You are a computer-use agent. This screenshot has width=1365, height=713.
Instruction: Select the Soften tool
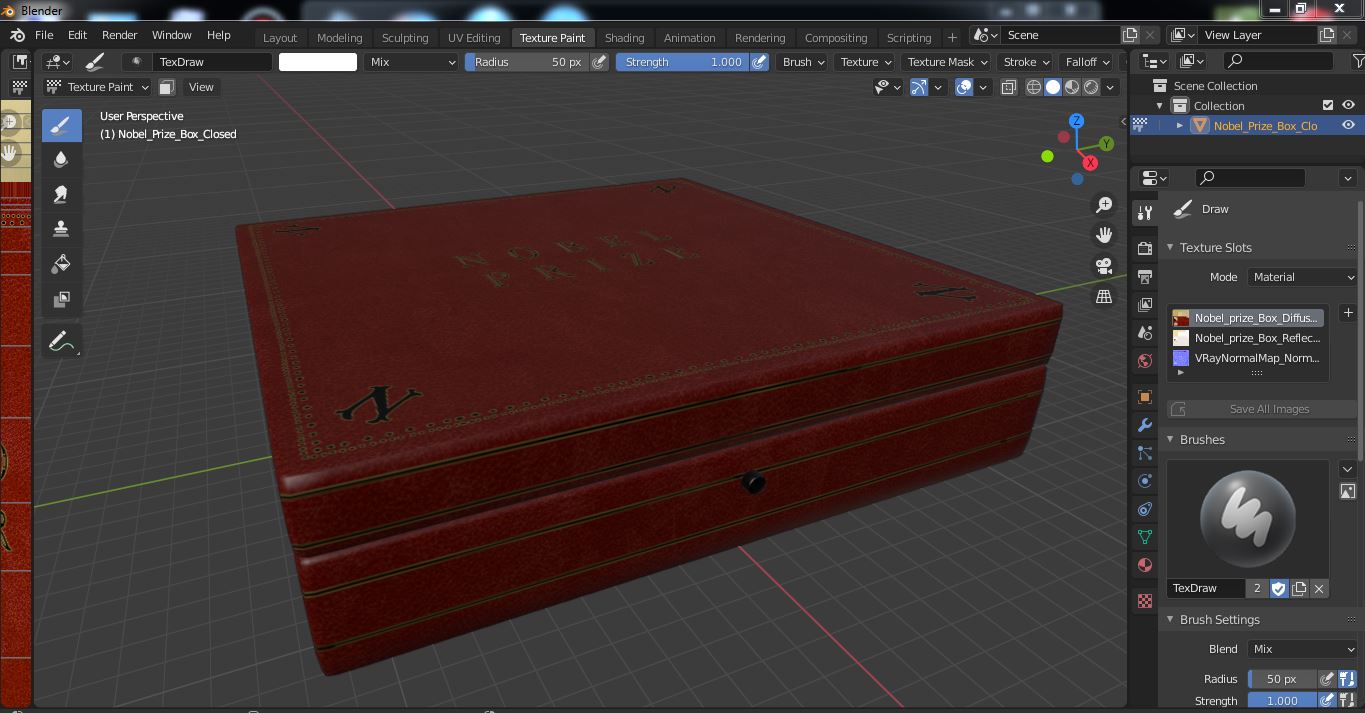(61, 160)
